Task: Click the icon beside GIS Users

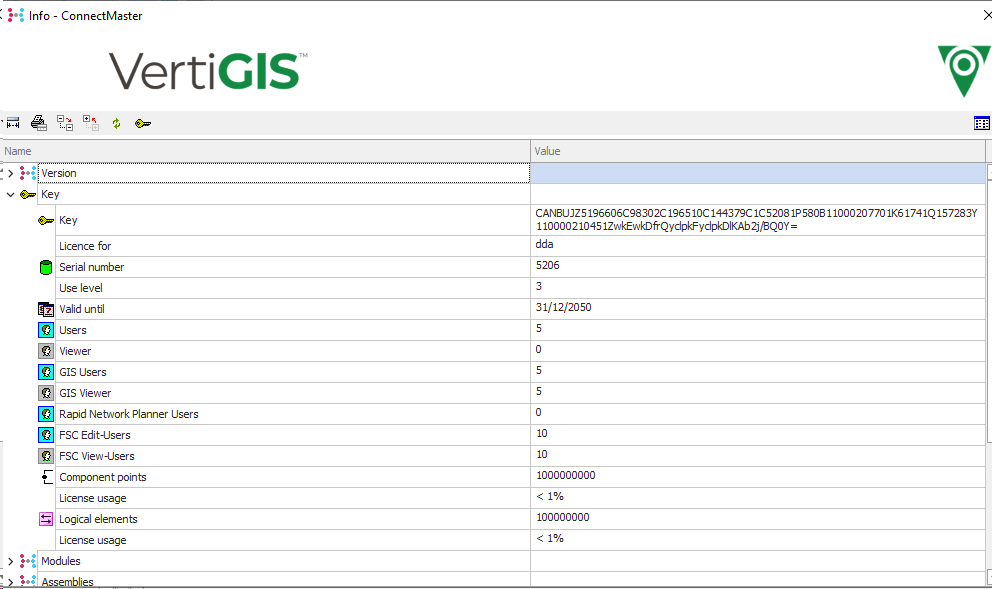Action: (x=46, y=372)
